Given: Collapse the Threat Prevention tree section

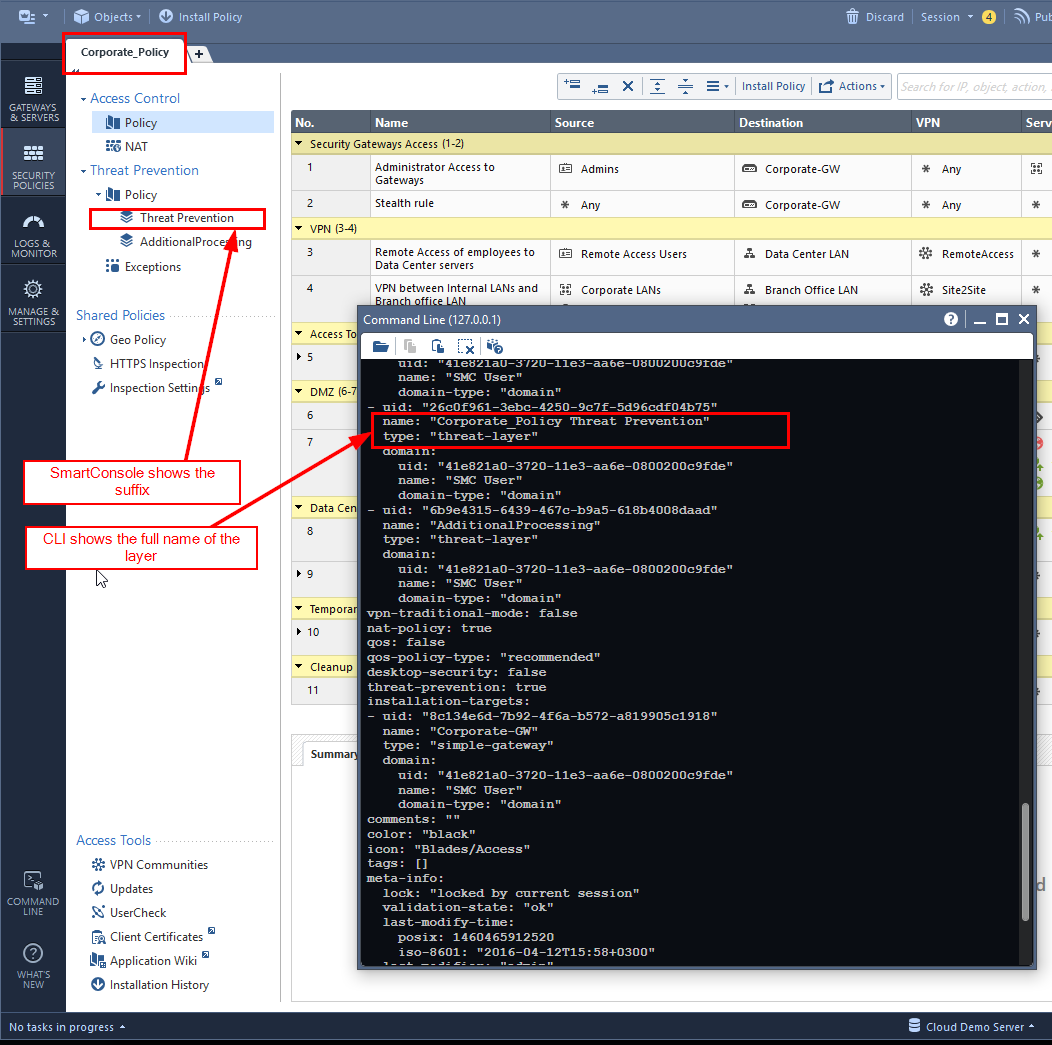Looking at the screenshot, I should coord(83,171).
